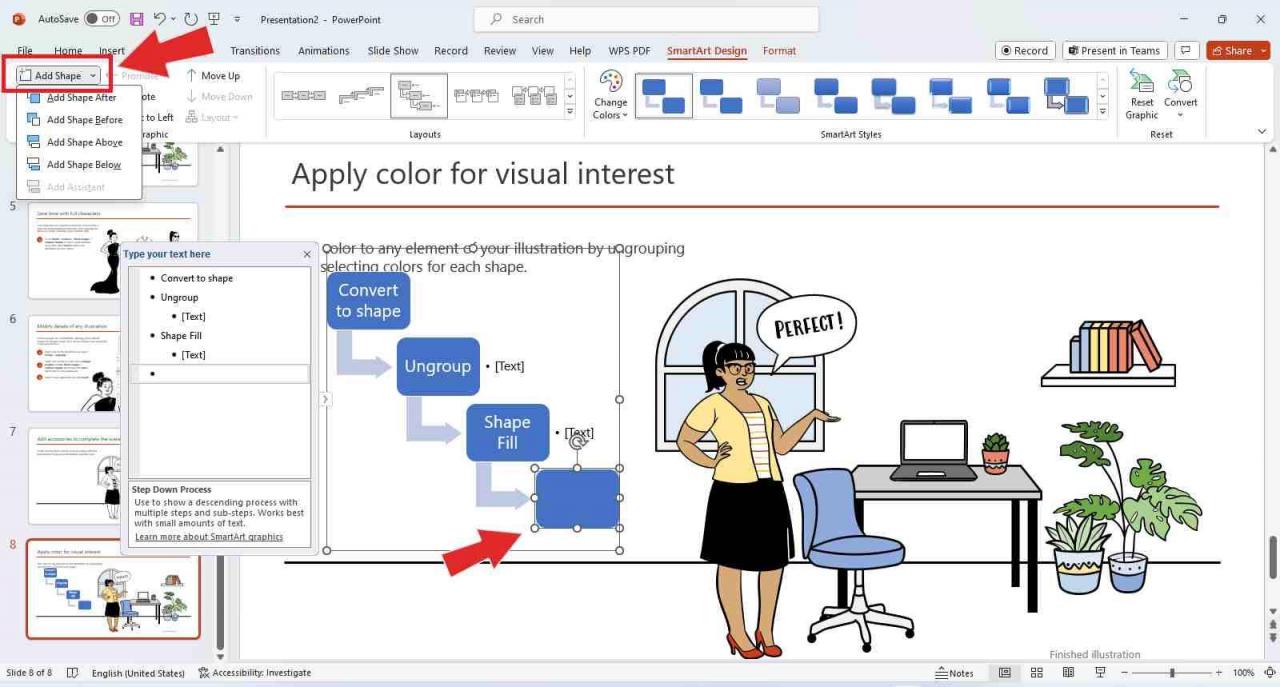The width and height of the screenshot is (1280, 687).
Task: Choose Add Shape Below from the menu
Action: tap(84, 164)
